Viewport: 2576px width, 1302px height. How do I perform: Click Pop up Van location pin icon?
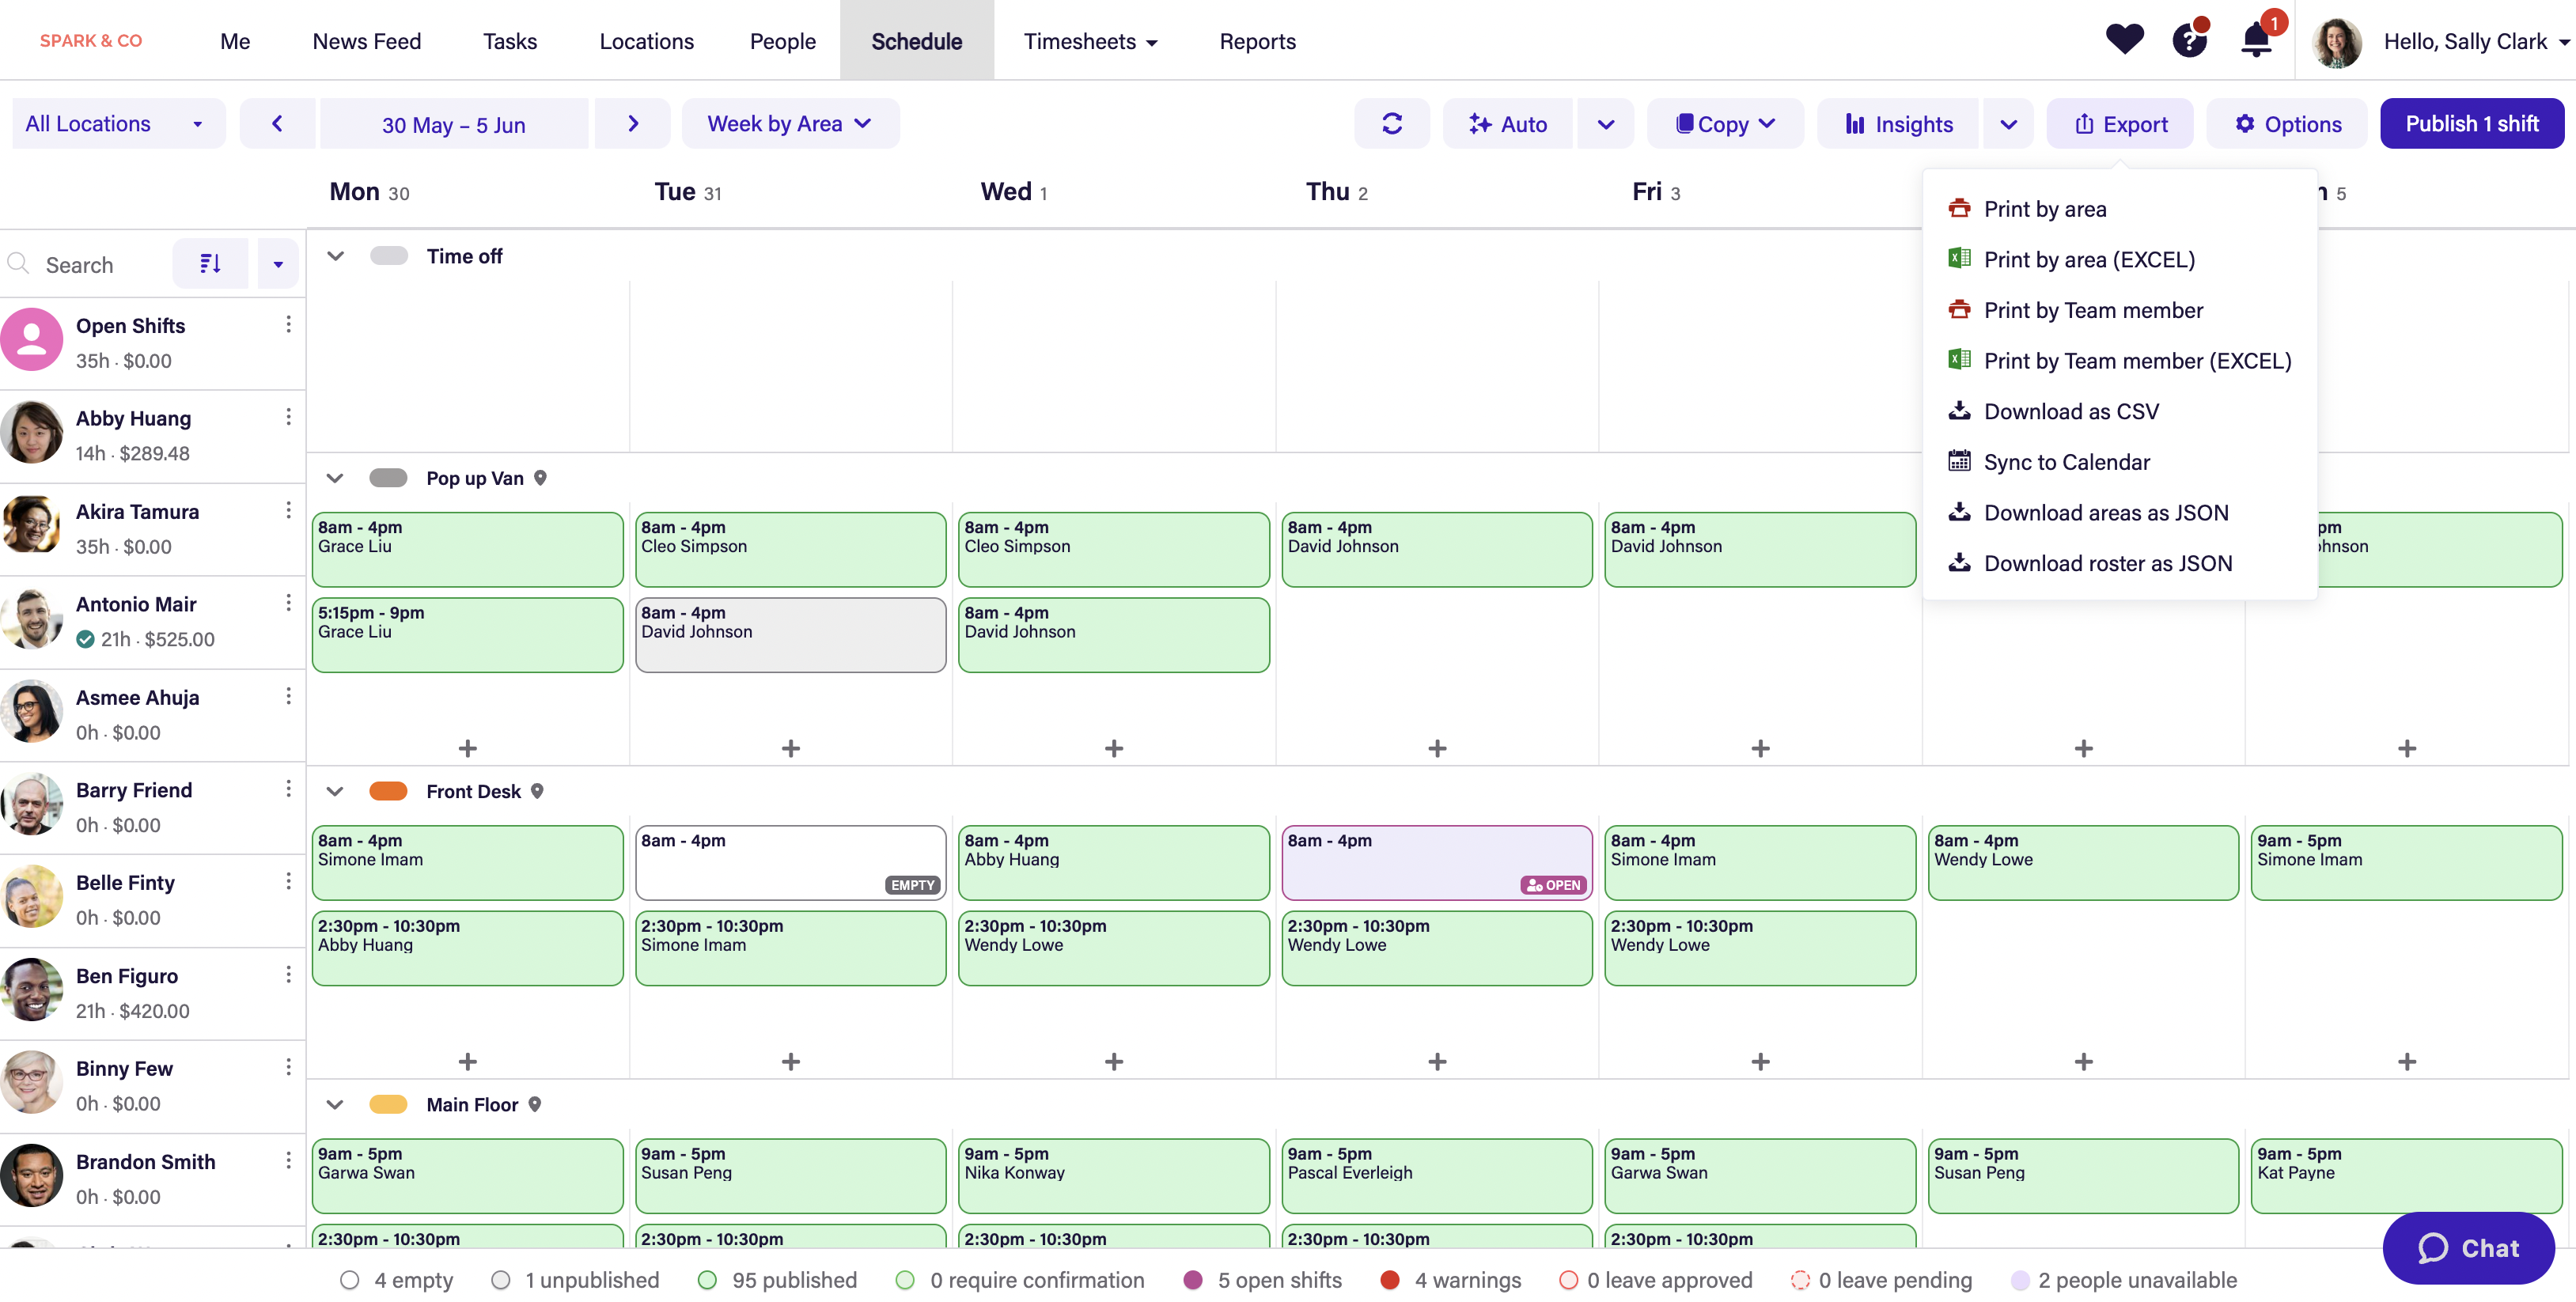(x=540, y=478)
